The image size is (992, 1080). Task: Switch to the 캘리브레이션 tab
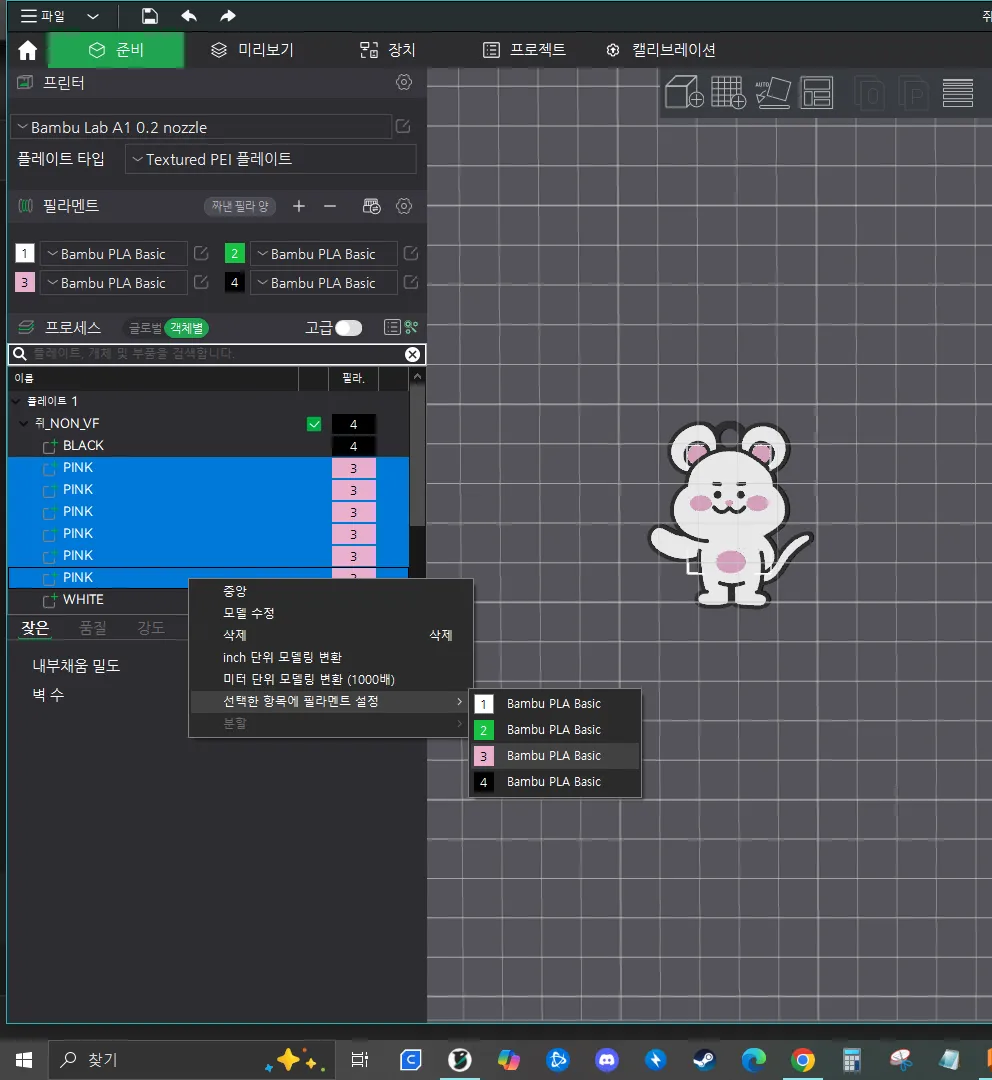point(661,50)
